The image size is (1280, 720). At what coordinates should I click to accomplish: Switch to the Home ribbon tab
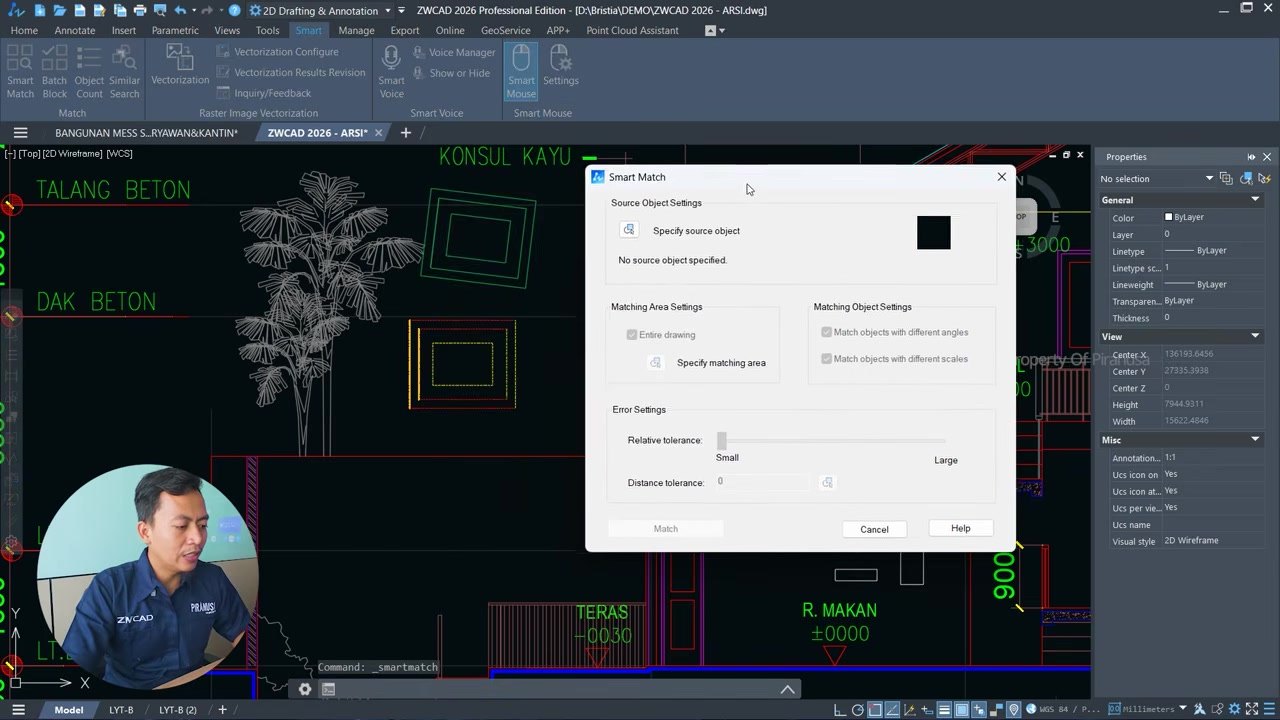24,30
